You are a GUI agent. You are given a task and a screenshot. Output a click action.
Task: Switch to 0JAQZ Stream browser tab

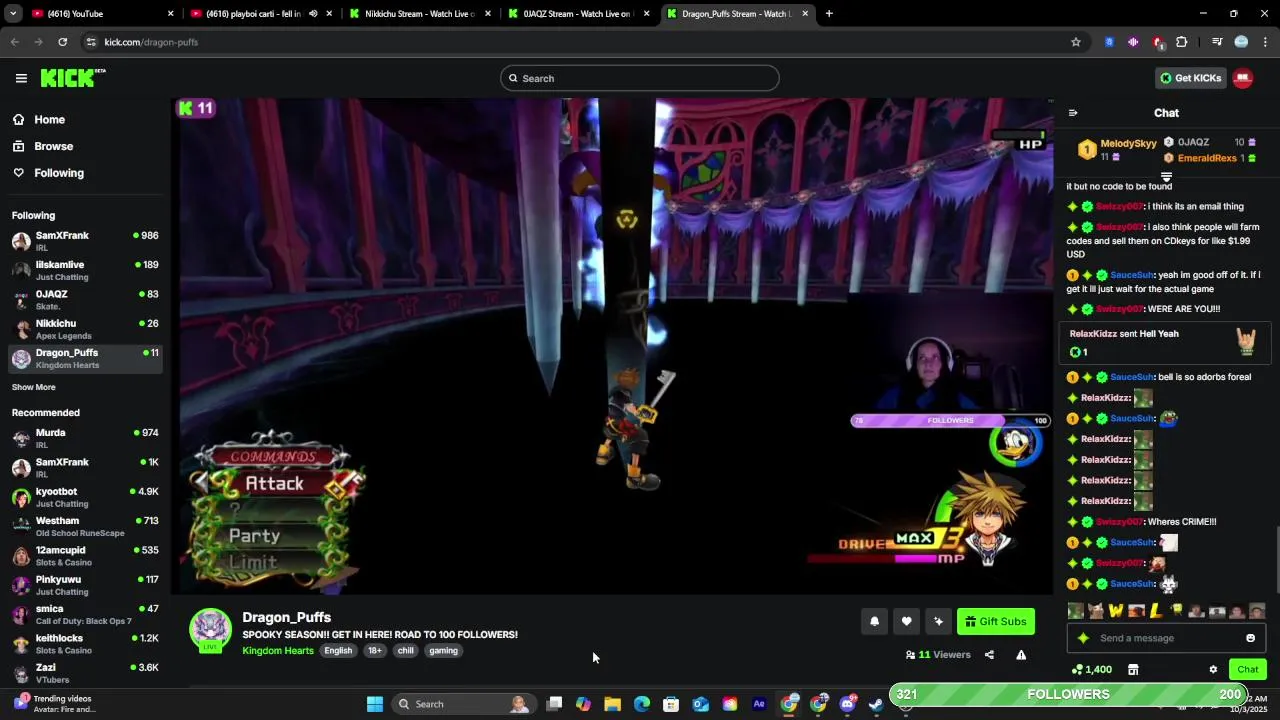click(578, 14)
